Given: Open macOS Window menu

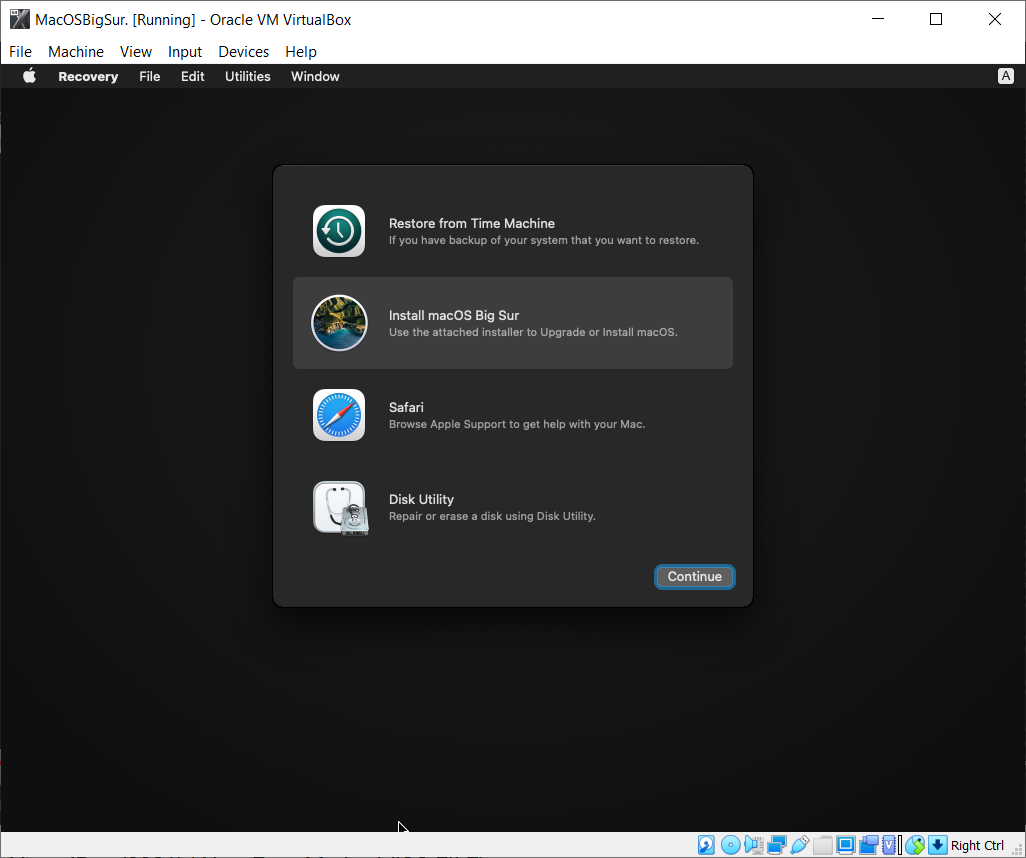Looking at the screenshot, I should point(315,77).
